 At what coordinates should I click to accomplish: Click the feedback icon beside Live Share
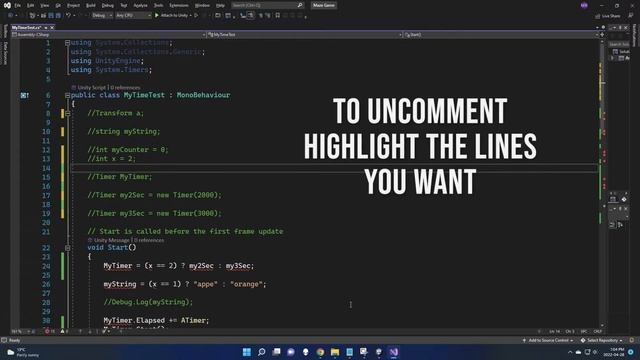(631, 16)
